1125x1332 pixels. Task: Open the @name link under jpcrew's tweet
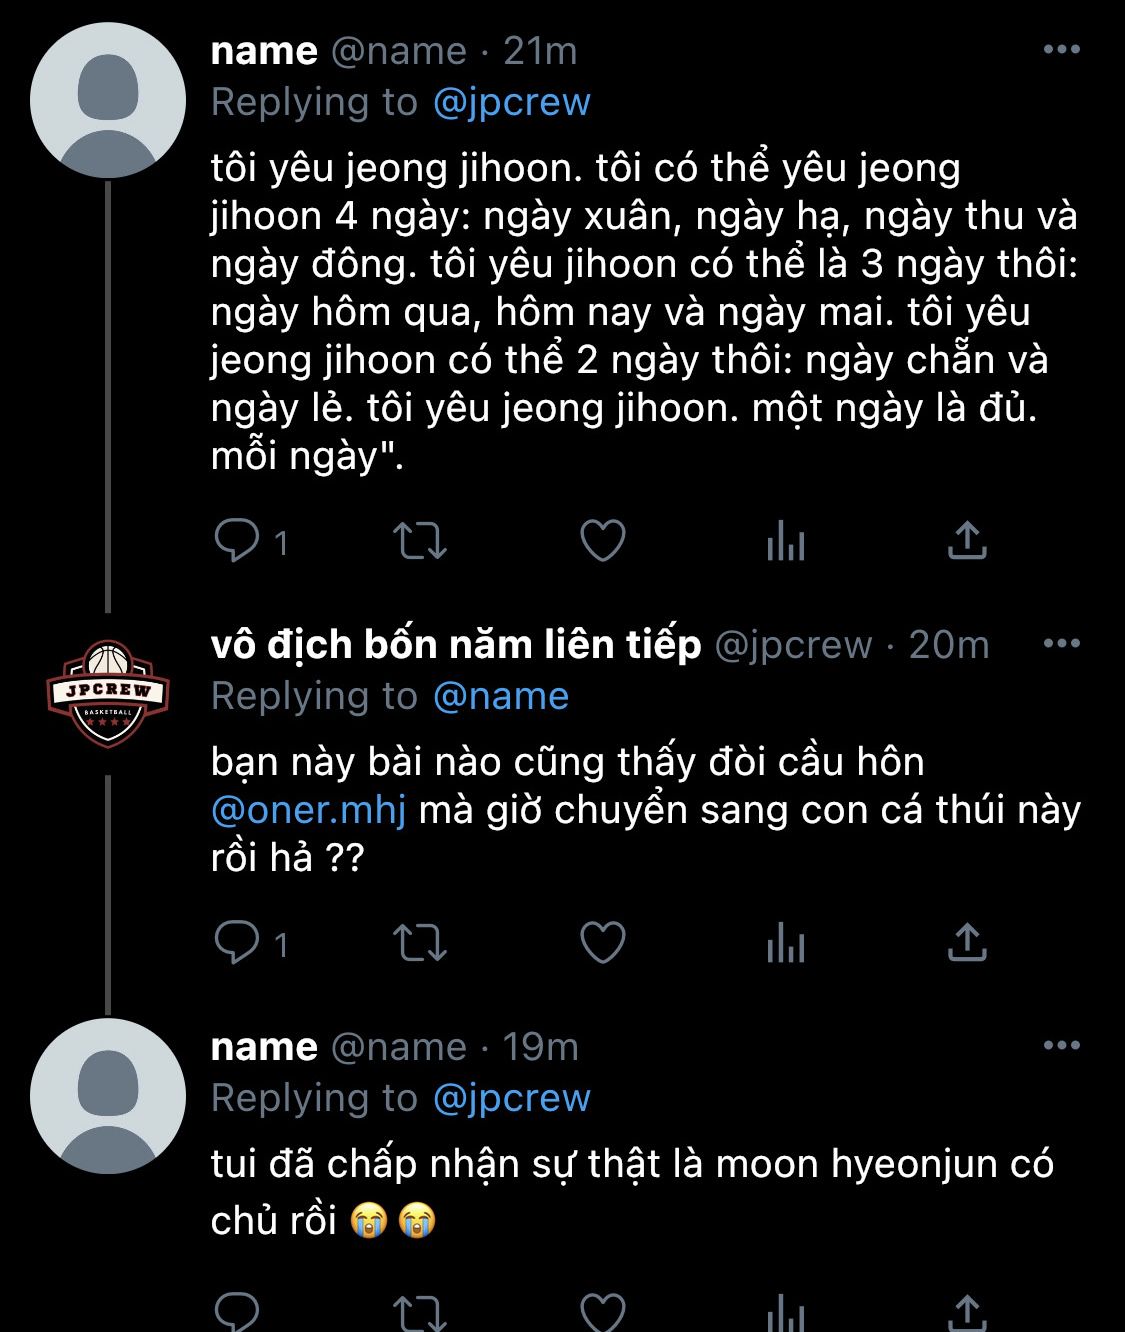pyautogui.click(x=500, y=696)
